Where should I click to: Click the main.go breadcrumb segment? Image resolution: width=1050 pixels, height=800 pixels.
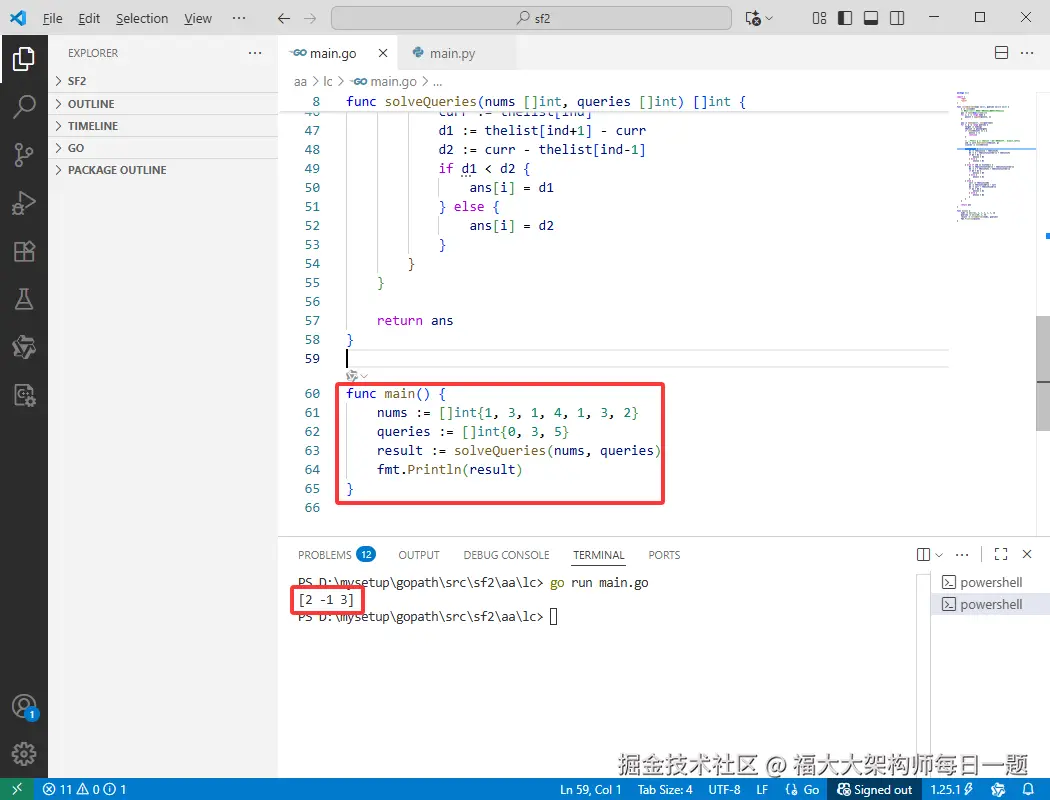(384, 82)
